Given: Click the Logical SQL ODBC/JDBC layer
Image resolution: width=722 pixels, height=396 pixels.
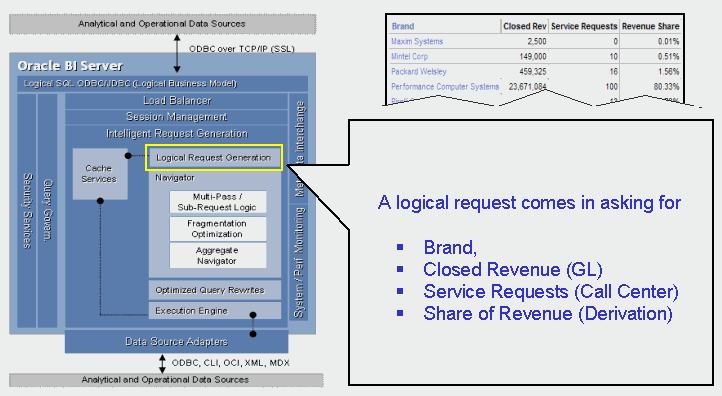Looking at the screenshot, I should coord(163,84).
